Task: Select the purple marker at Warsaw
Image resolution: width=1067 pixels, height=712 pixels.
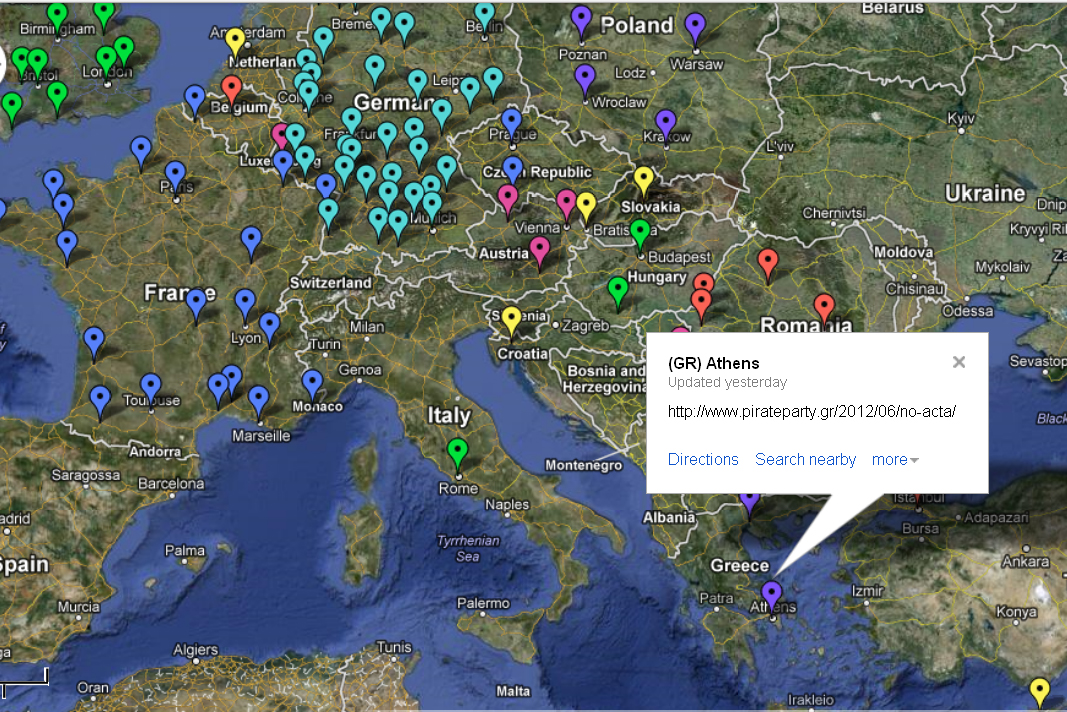Action: [696, 26]
